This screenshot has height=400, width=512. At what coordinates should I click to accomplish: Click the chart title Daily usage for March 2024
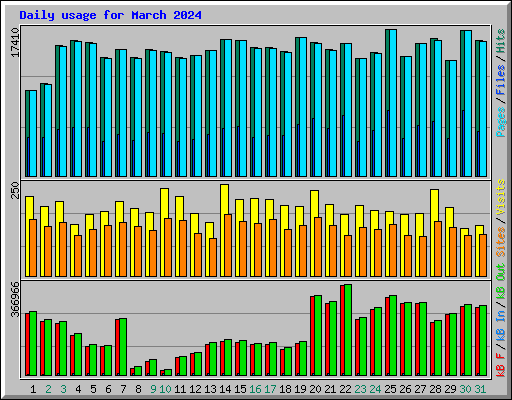pos(110,15)
